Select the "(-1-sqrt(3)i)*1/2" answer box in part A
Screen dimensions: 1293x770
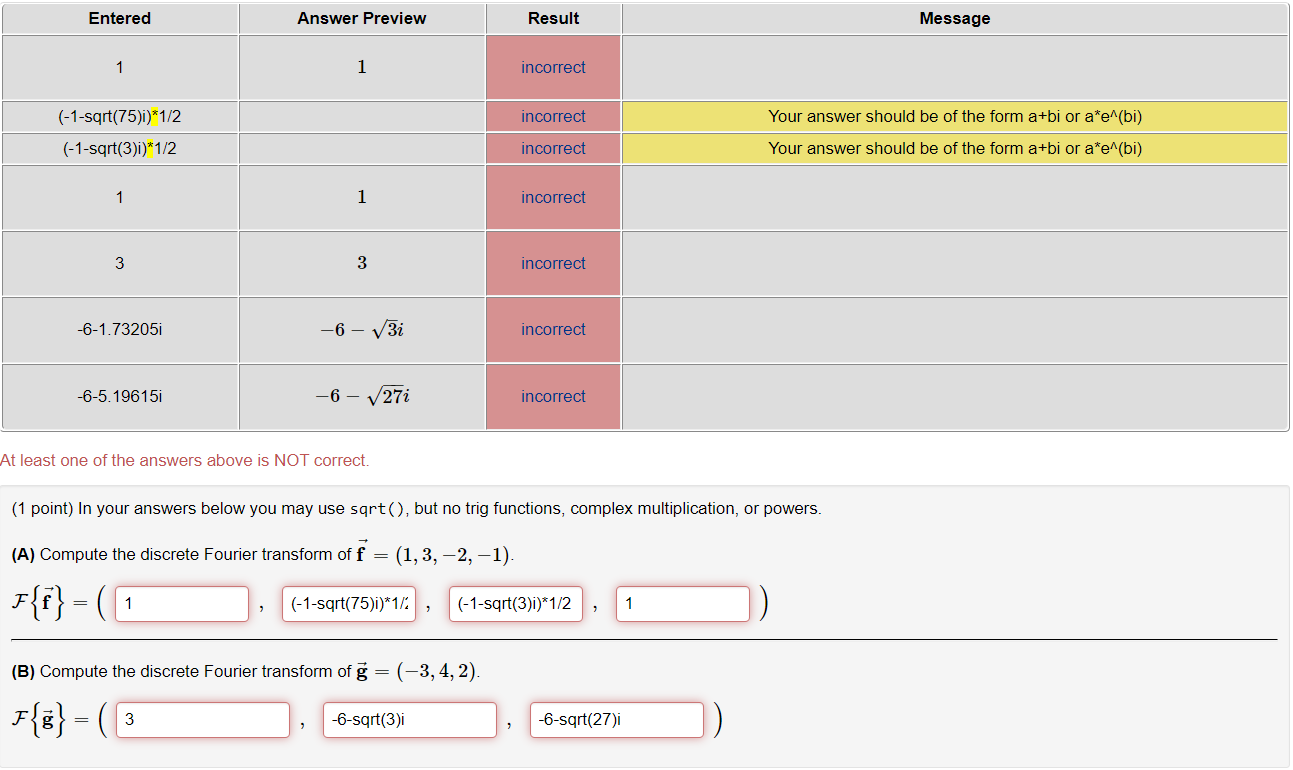click(x=516, y=603)
